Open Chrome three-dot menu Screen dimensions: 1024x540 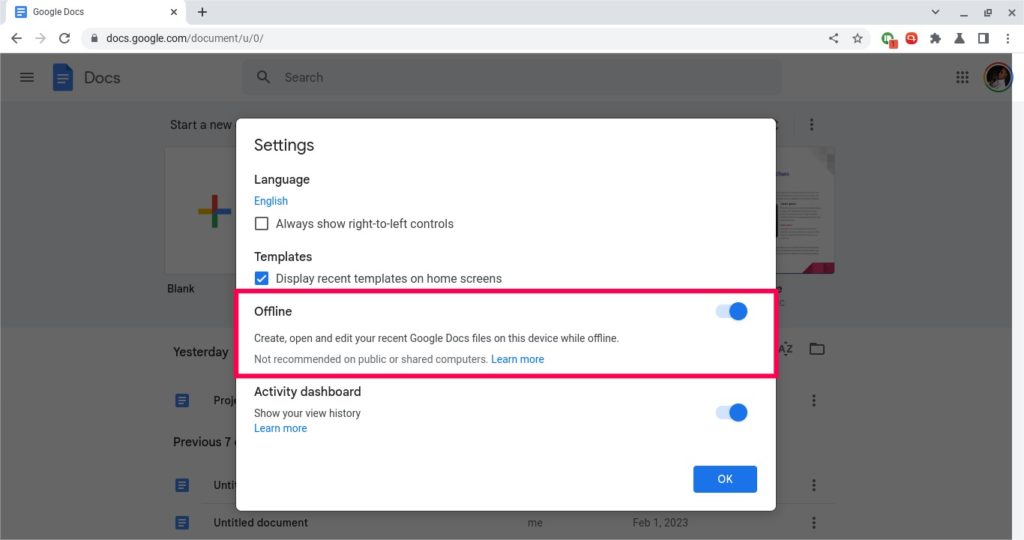pos(1008,38)
